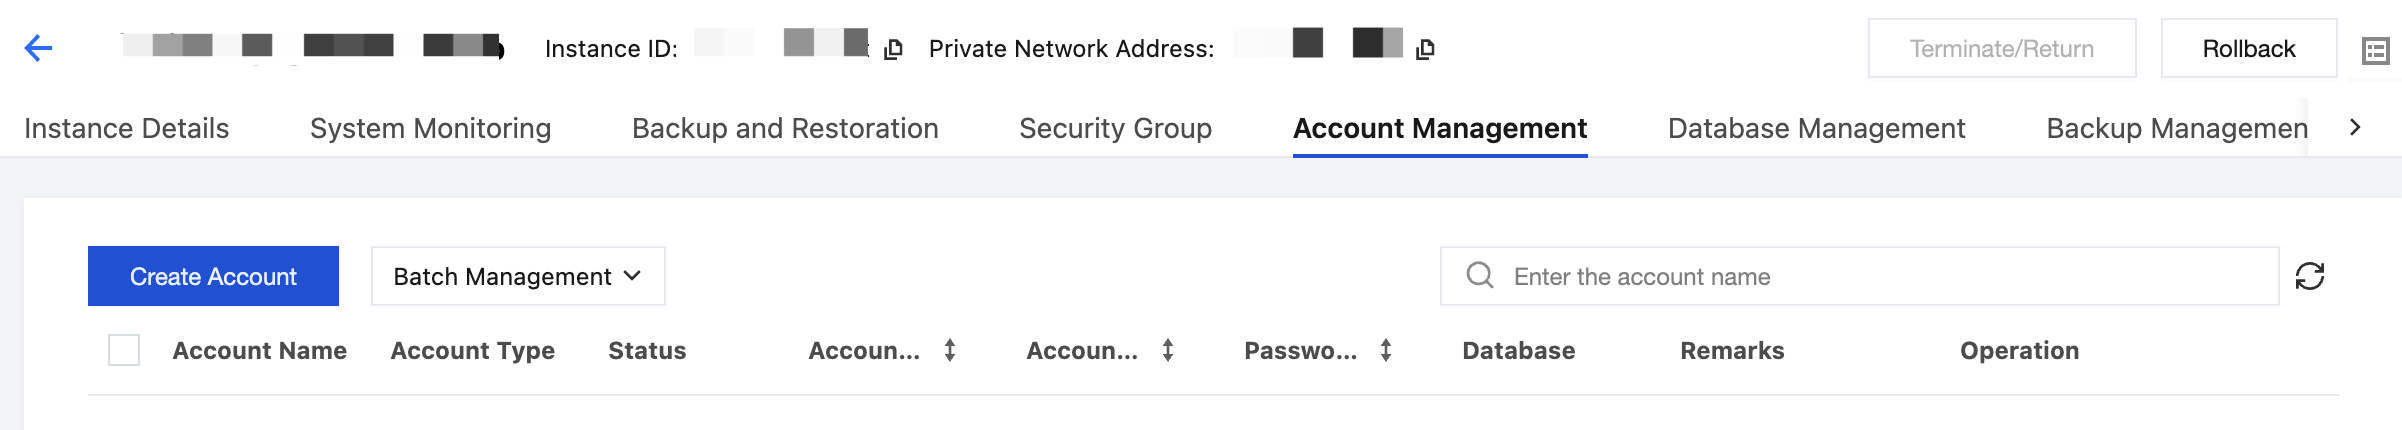Select the Security Group tab
Image resolution: width=2402 pixels, height=430 pixels.
point(1115,129)
